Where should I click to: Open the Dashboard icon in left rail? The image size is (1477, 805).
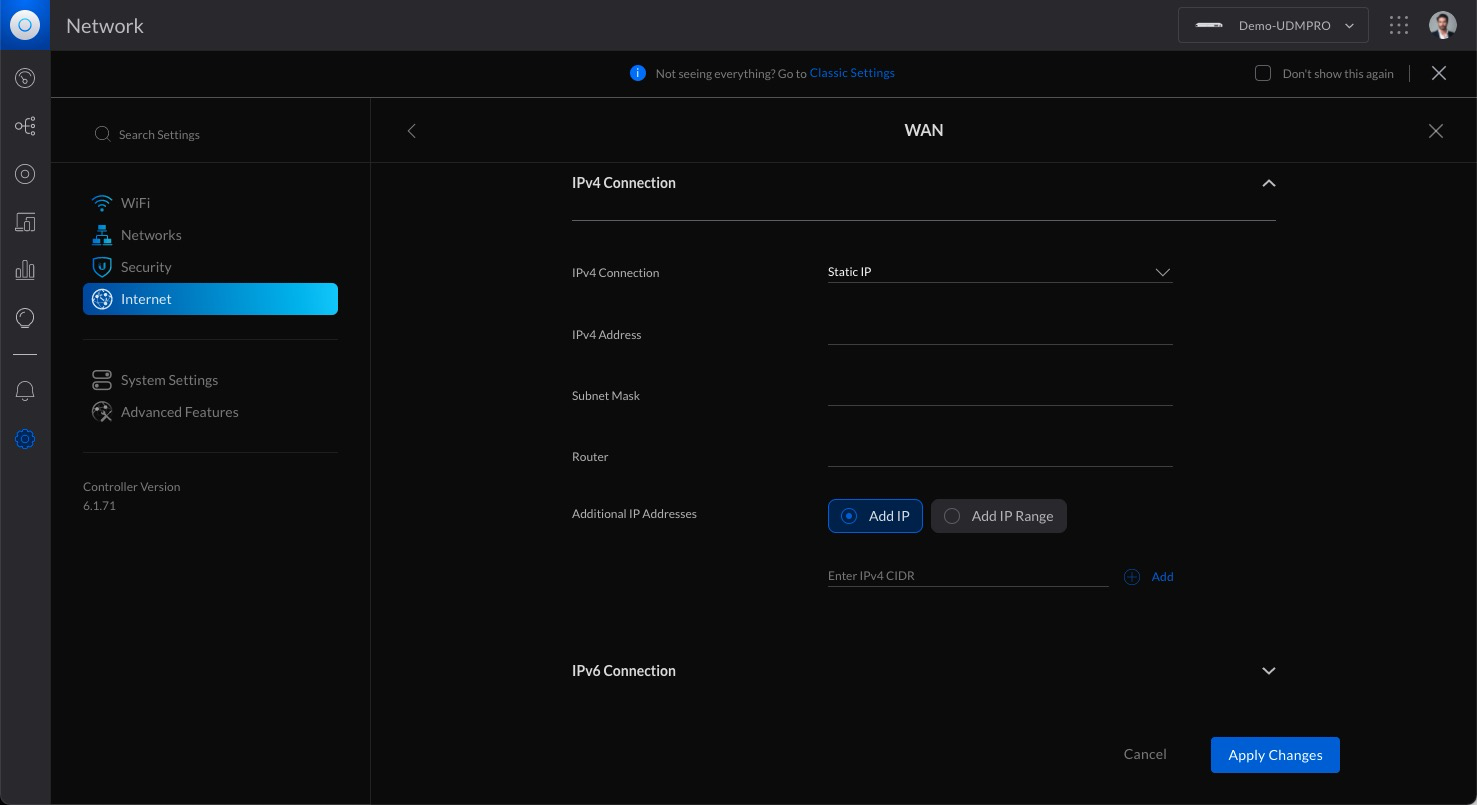pos(25,78)
